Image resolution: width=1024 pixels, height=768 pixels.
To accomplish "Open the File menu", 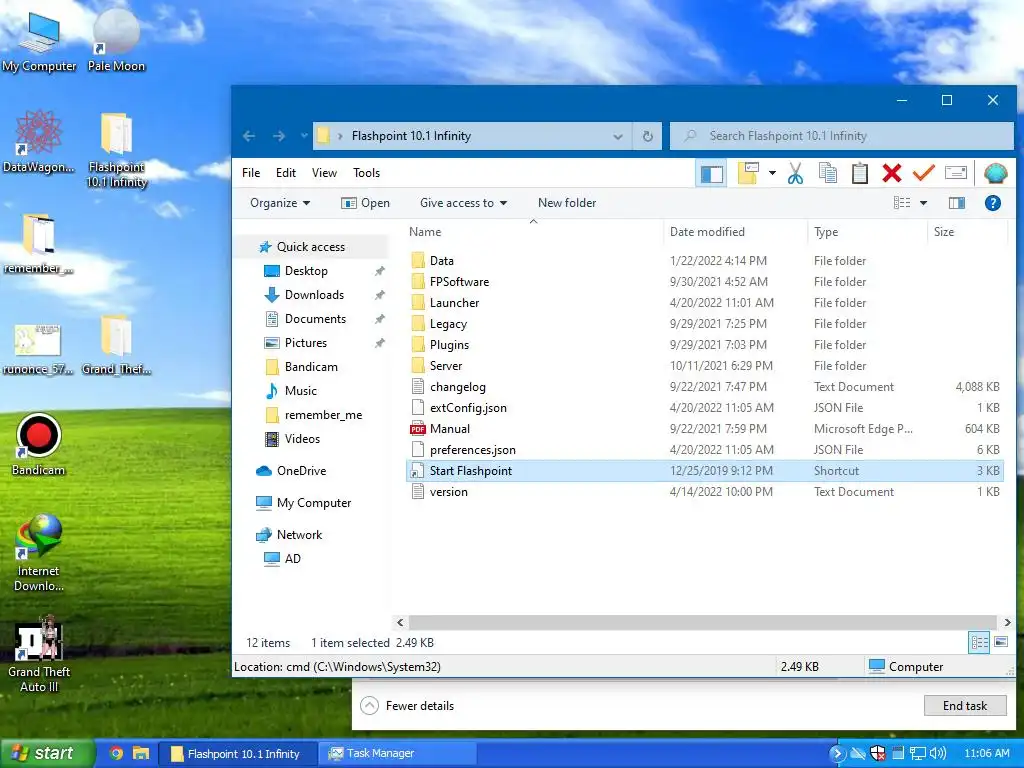I will (x=251, y=173).
